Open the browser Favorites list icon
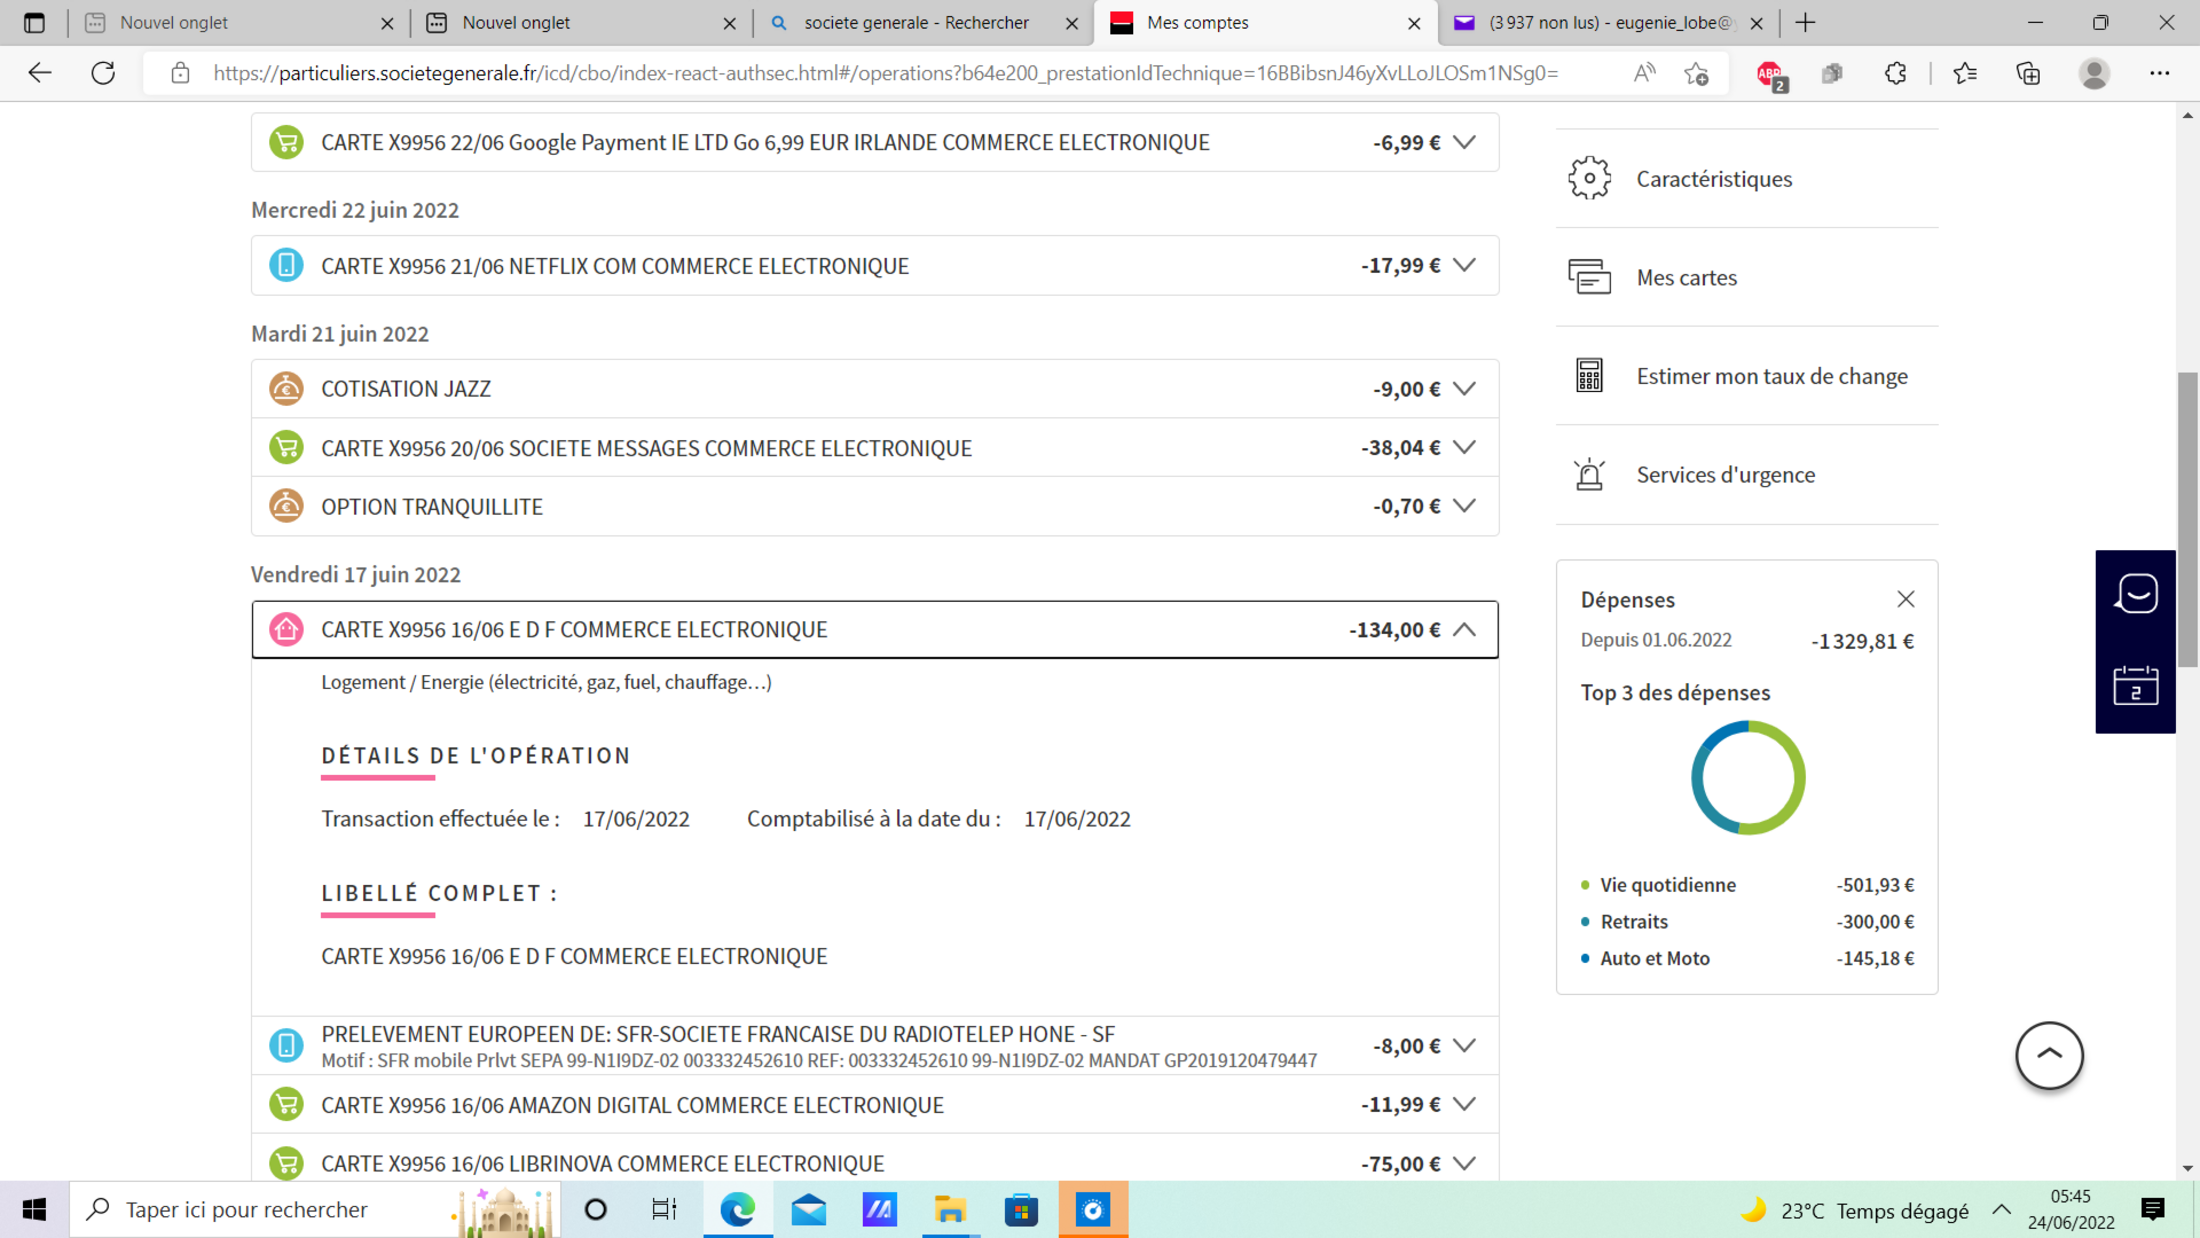Screen dimensions: 2200x1238 pos(1965,73)
